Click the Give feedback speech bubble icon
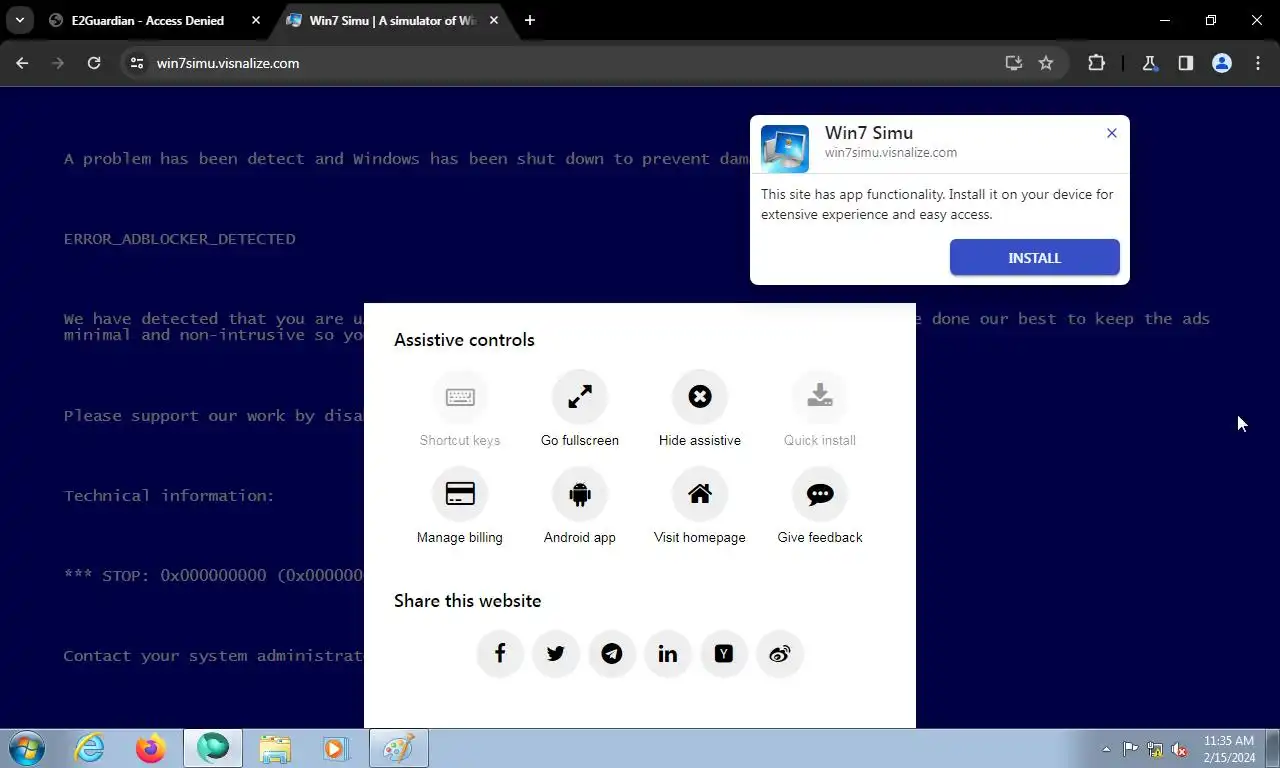1280x768 pixels. (820, 494)
